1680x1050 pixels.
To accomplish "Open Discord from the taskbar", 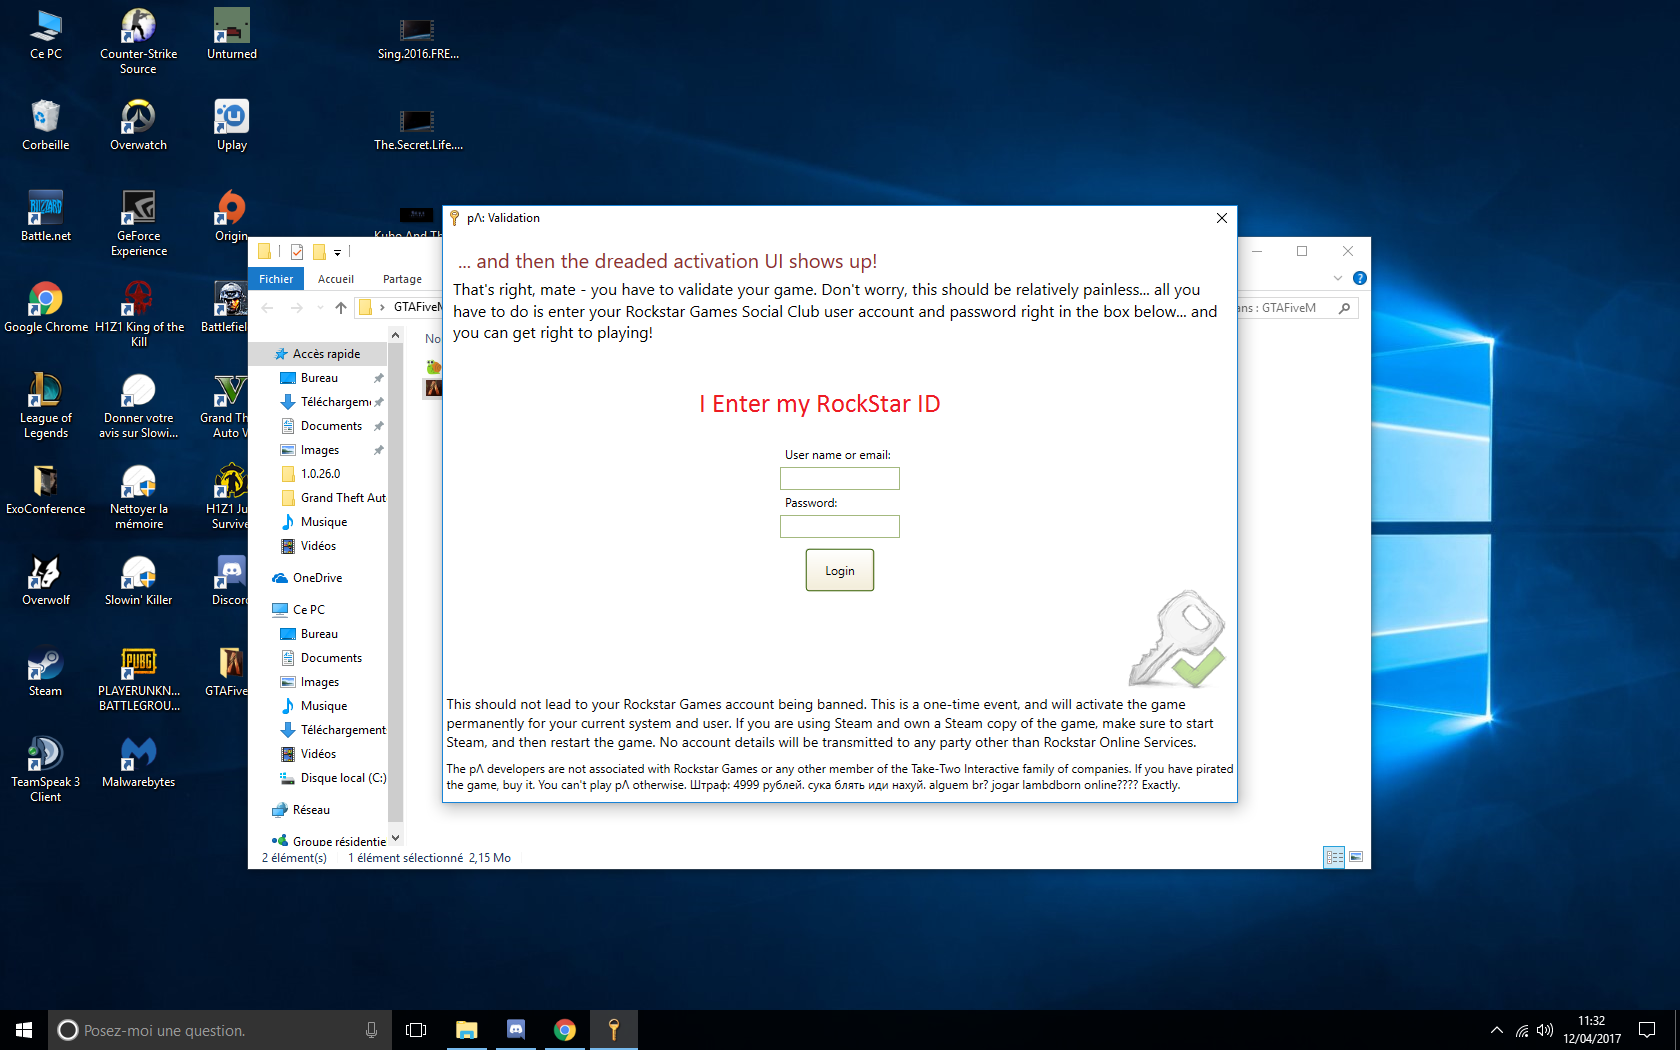I will (x=515, y=1029).
